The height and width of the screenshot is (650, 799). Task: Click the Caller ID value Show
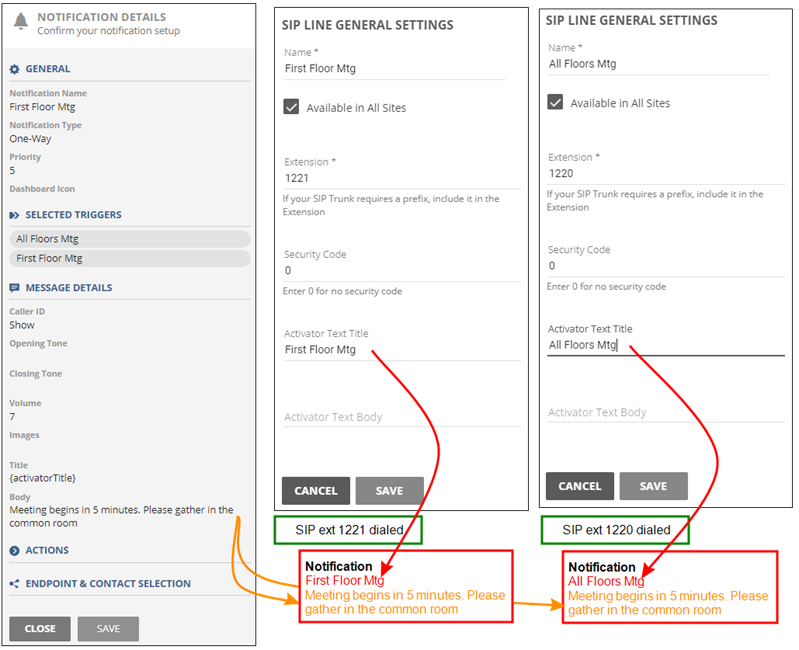pos(22,325)
